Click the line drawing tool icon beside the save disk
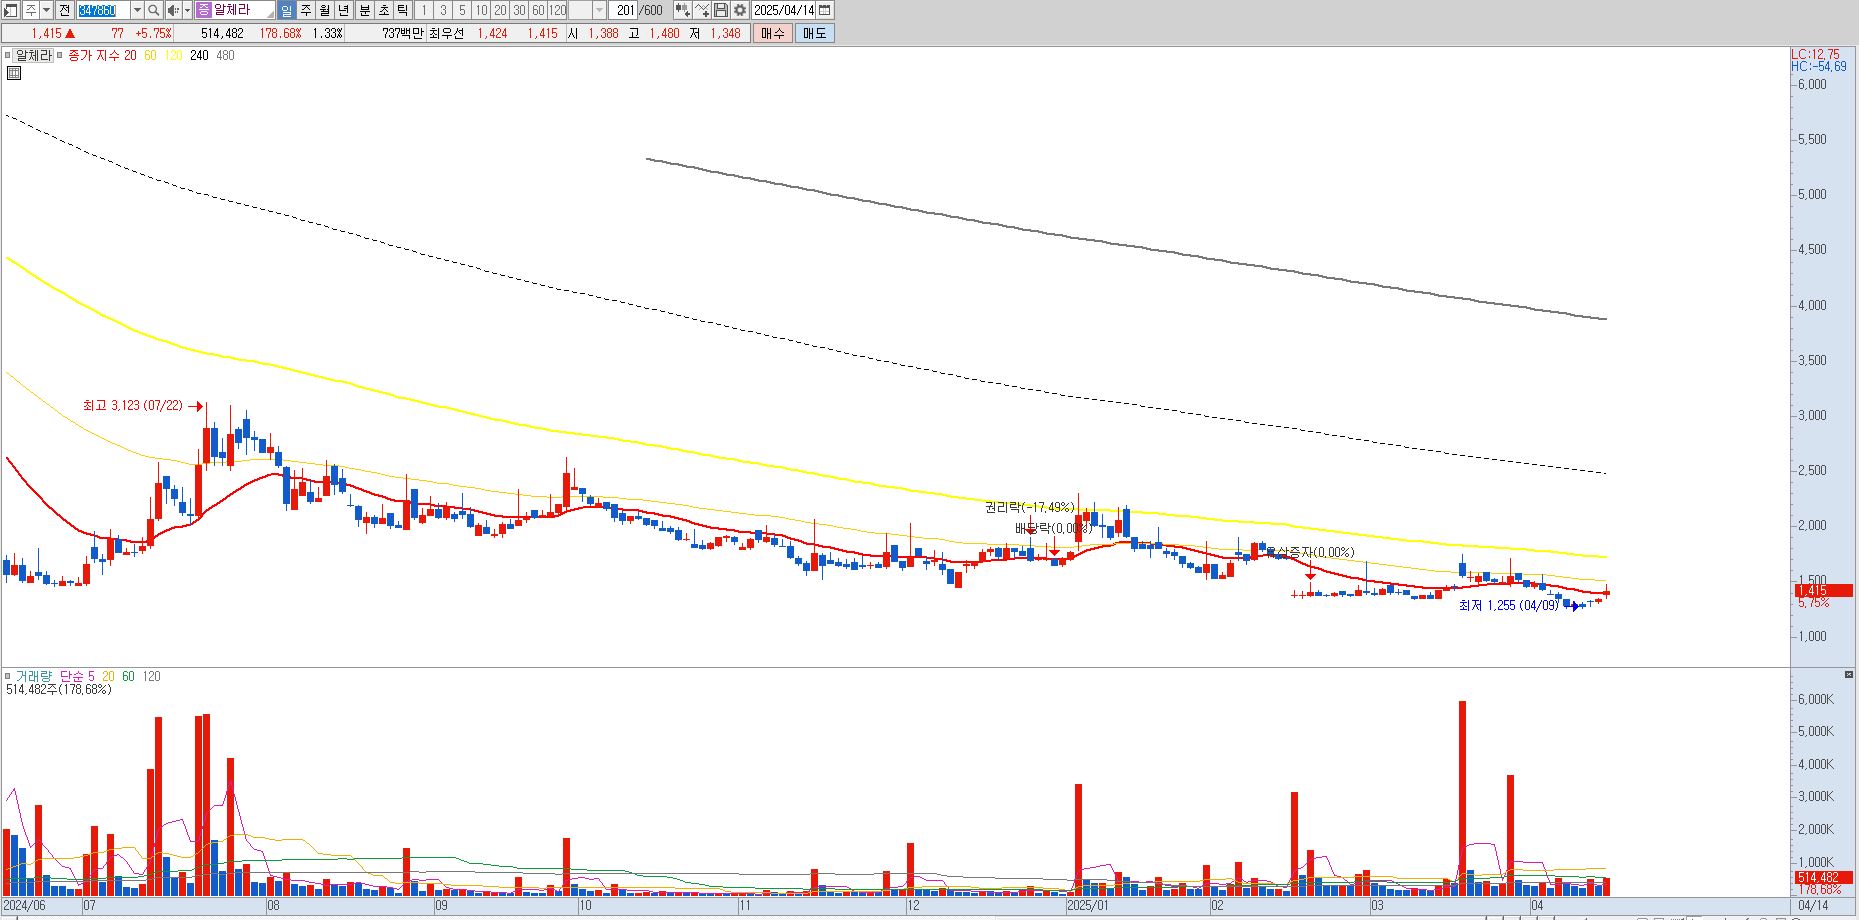Image resolution: width=1859 pixels, height=920 pixels. [702, 10]
